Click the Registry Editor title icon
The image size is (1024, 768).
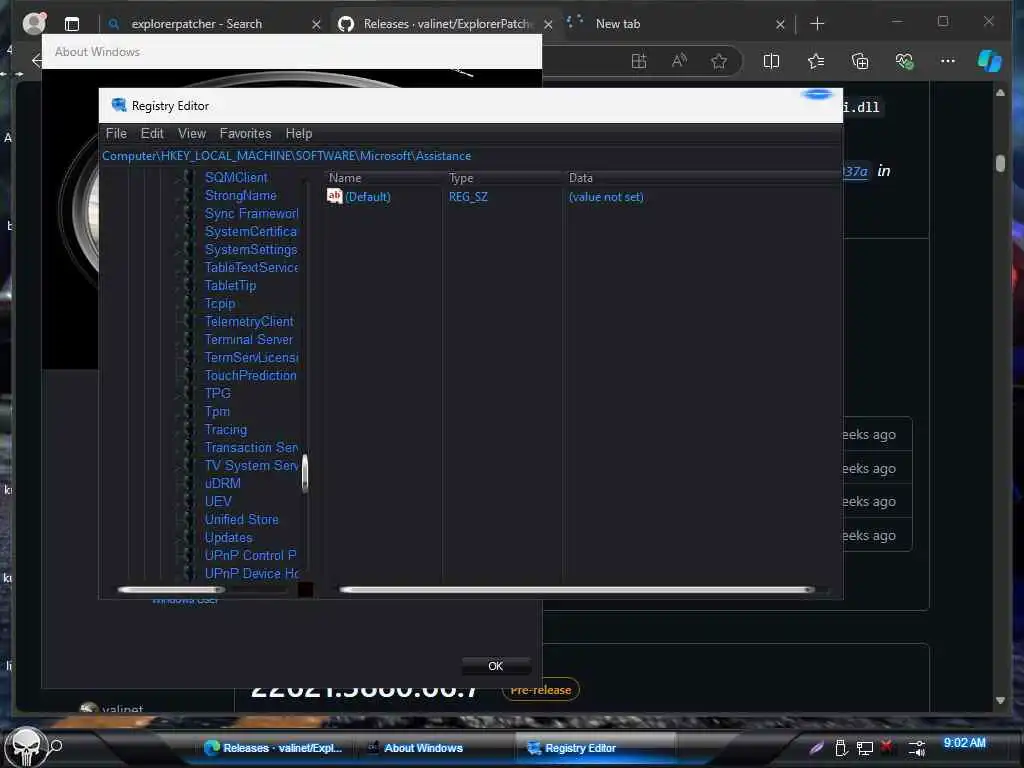tap(119, 105)
